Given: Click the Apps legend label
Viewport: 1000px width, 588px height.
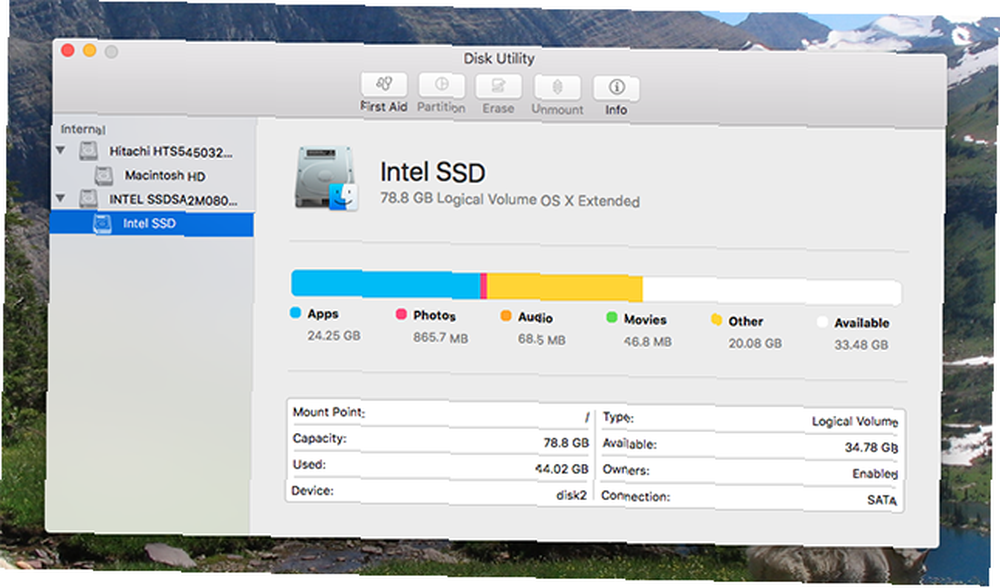Looking at the screenshot, I should (323, 314).
